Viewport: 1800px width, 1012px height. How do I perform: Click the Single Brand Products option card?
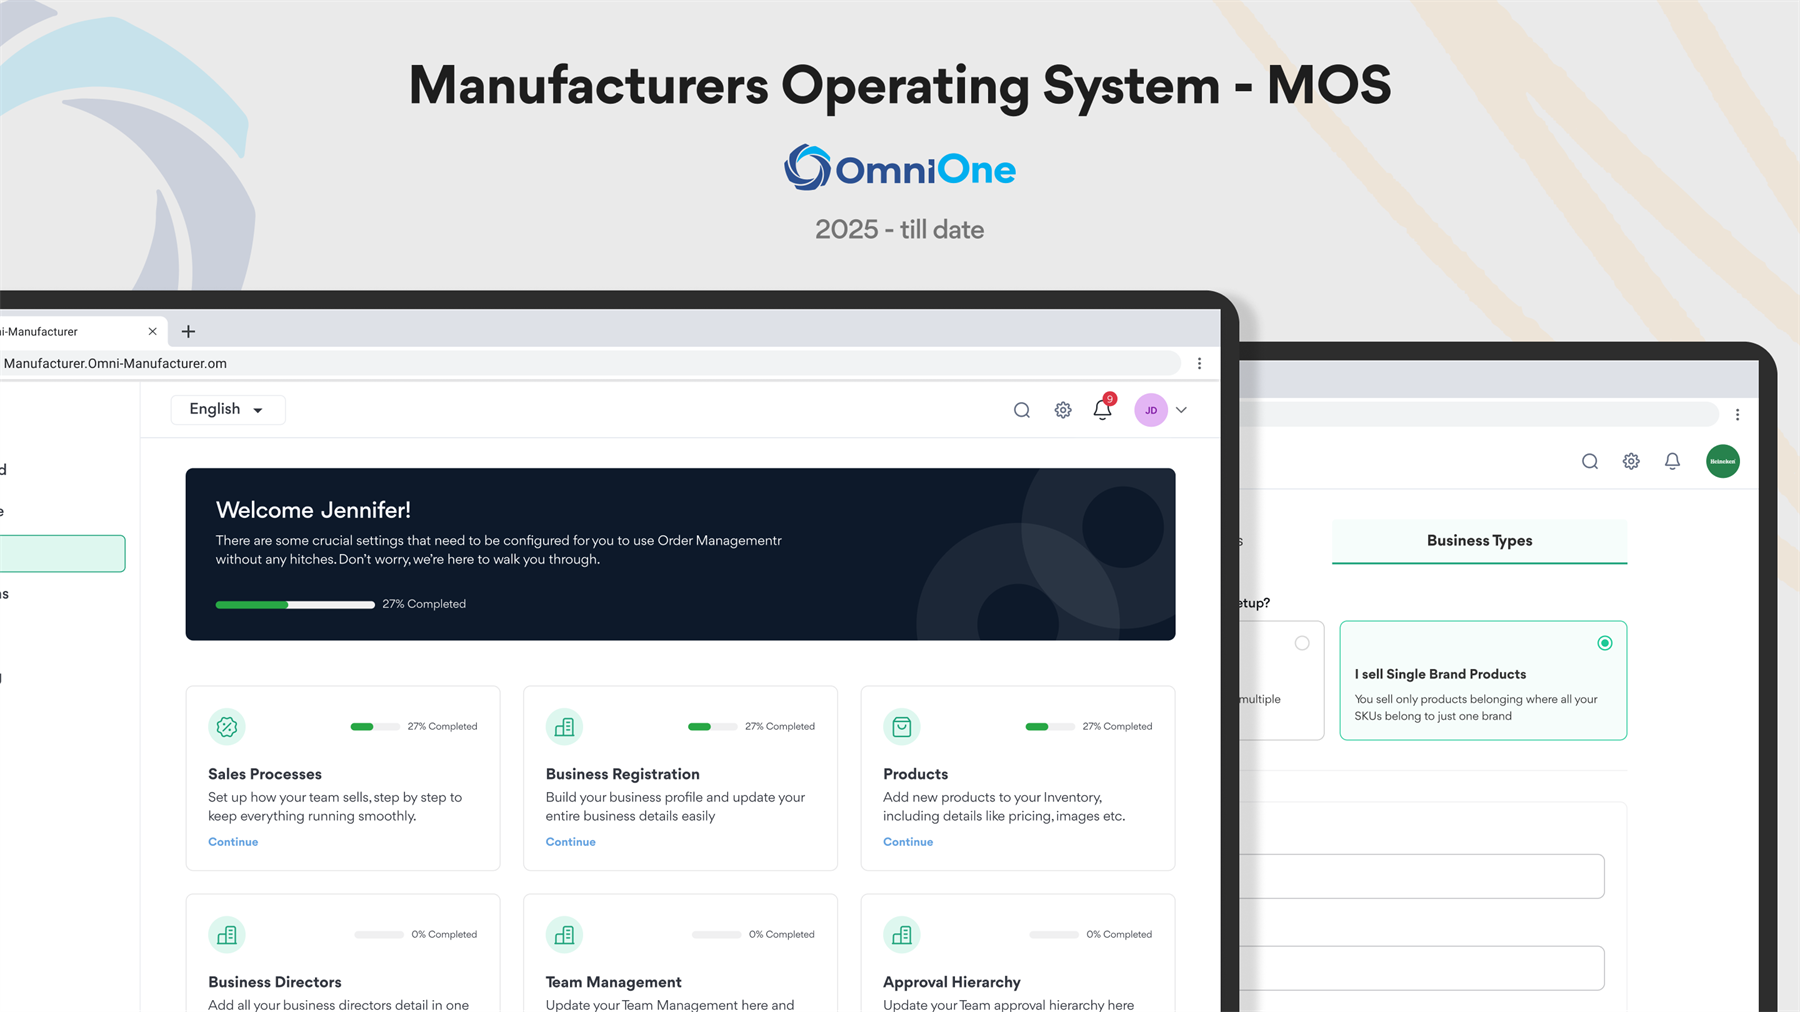click(x=1483, y=681)
